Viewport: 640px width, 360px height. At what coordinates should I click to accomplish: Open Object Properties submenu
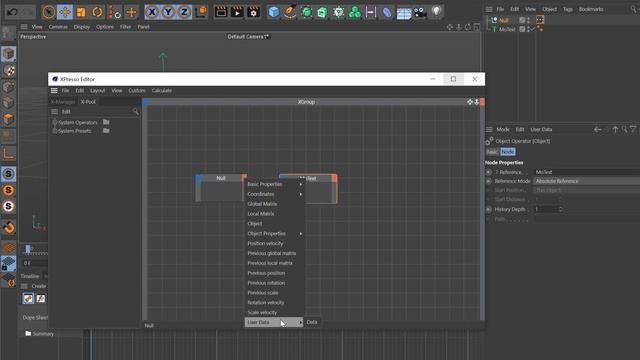coord(275,233)
